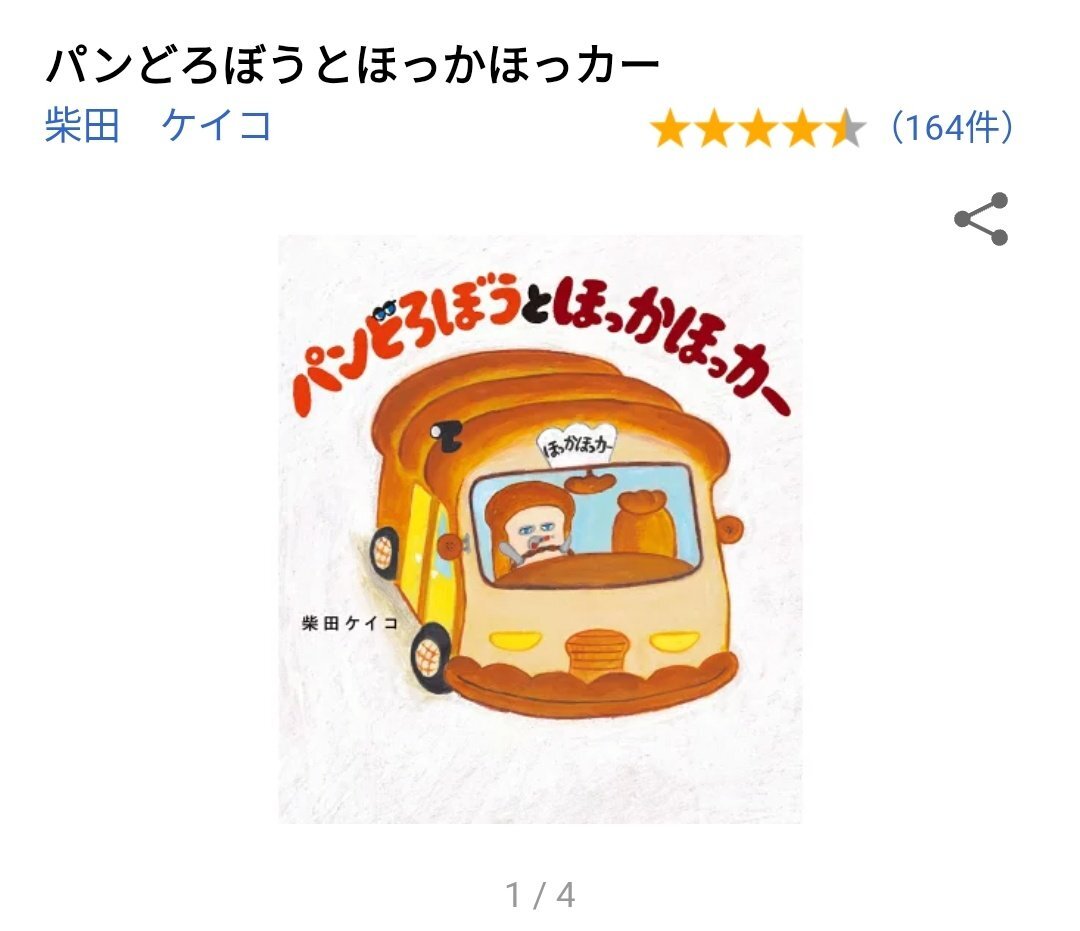Open author link 柴田 ケイコ
Image resolution: width=1080 pixels, height=931 pixels.
coord(158,126)
